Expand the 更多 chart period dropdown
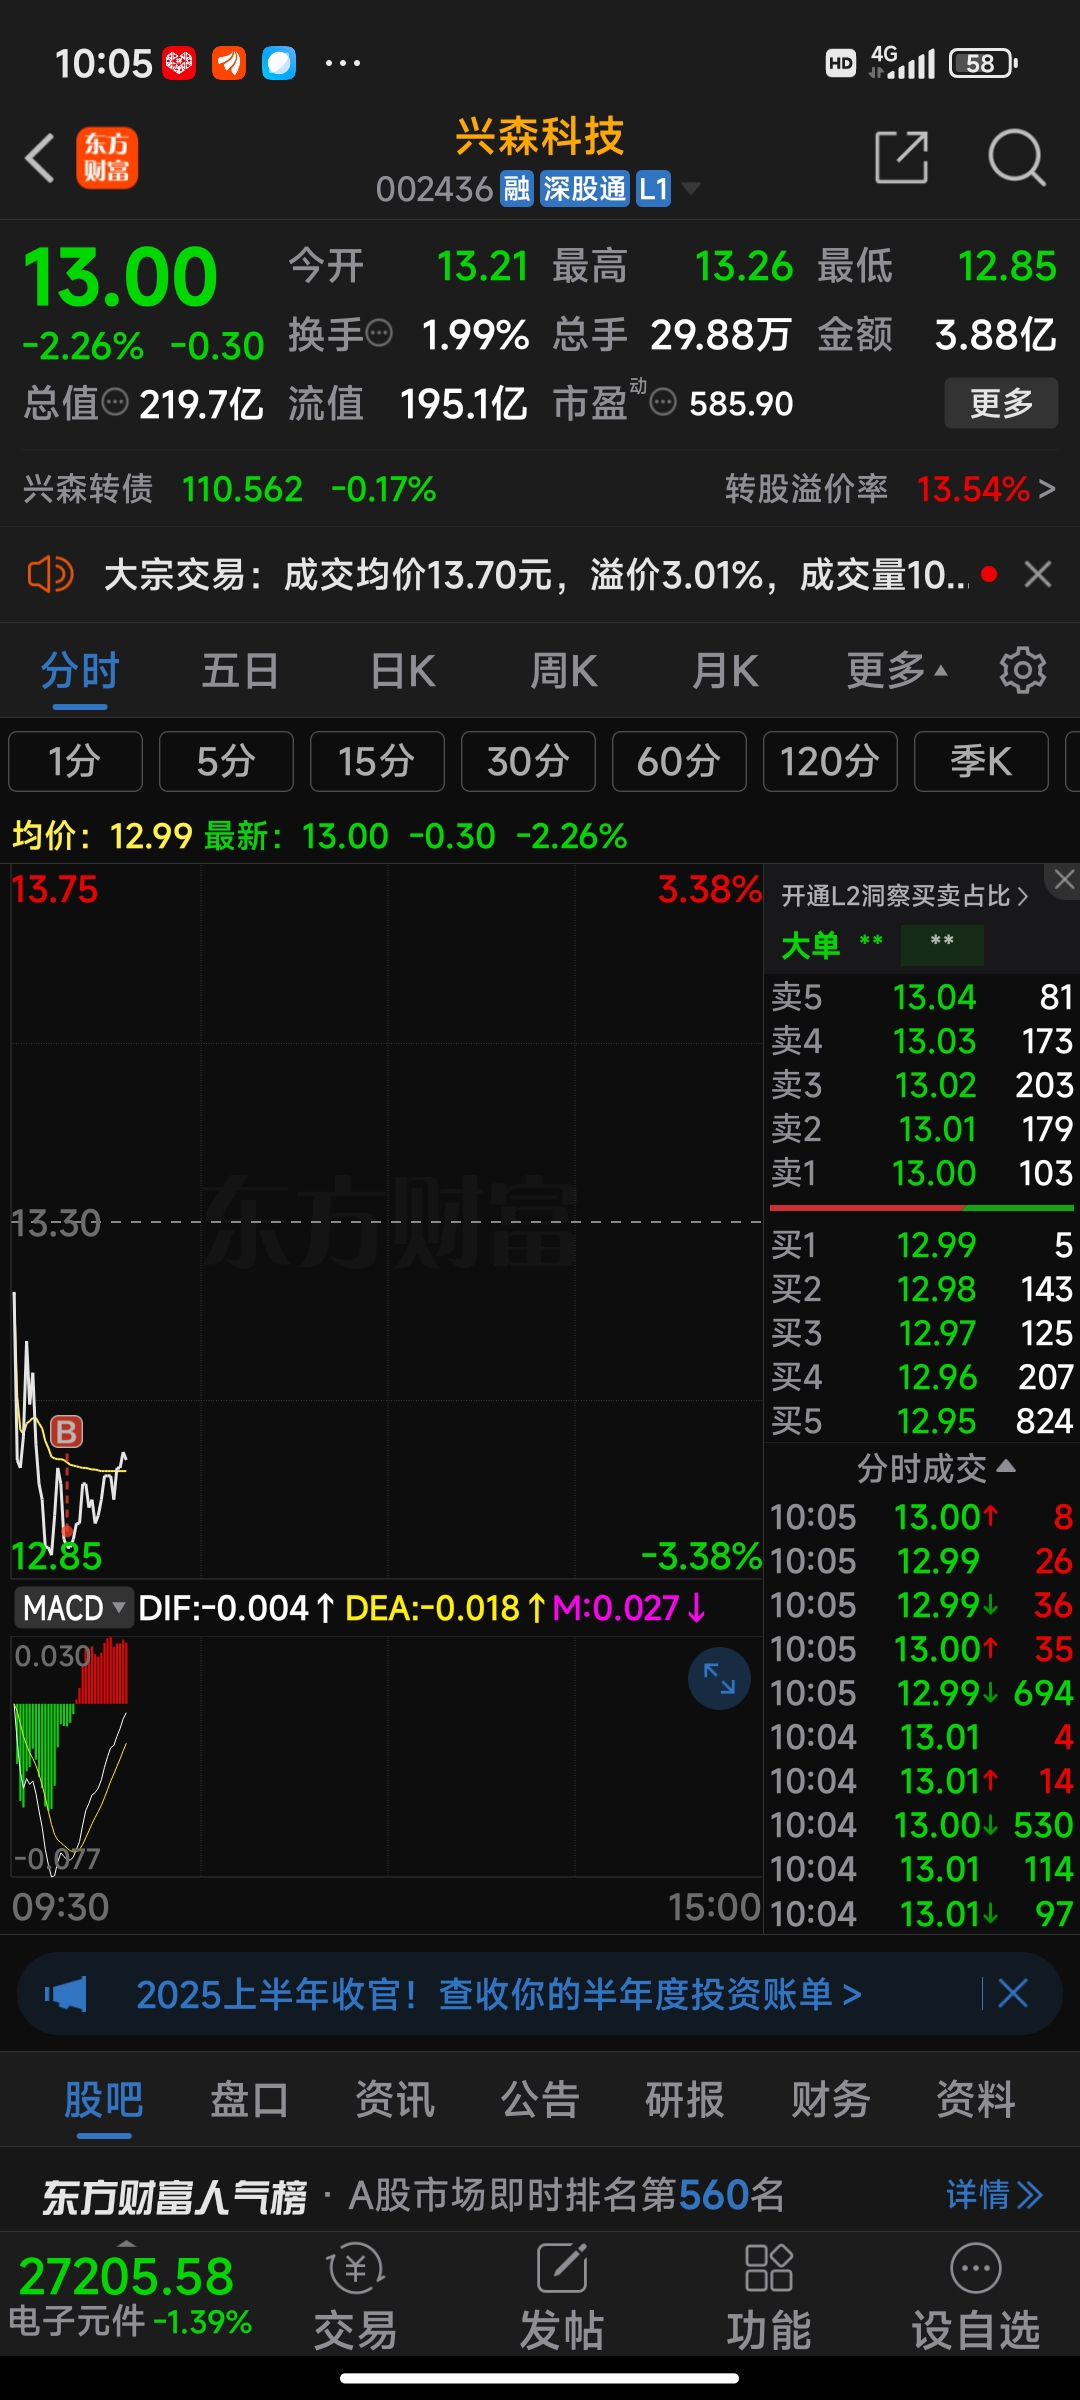Viewport: 1080px width, 2400px height. [897, 670]
